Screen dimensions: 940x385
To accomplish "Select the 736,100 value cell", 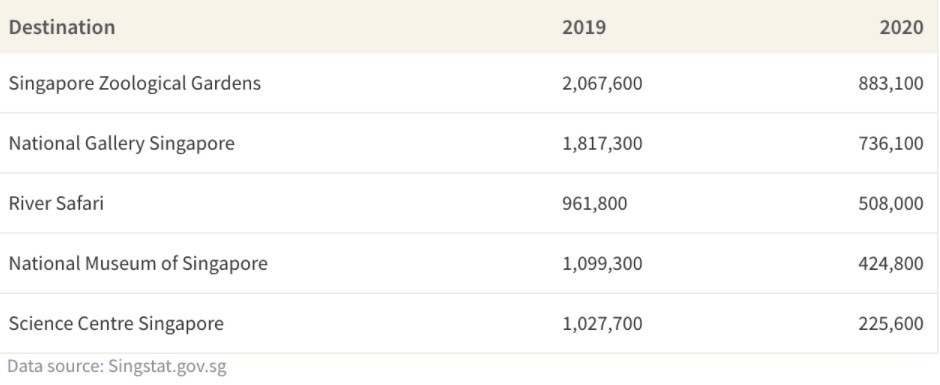I will tap(891, 143).
